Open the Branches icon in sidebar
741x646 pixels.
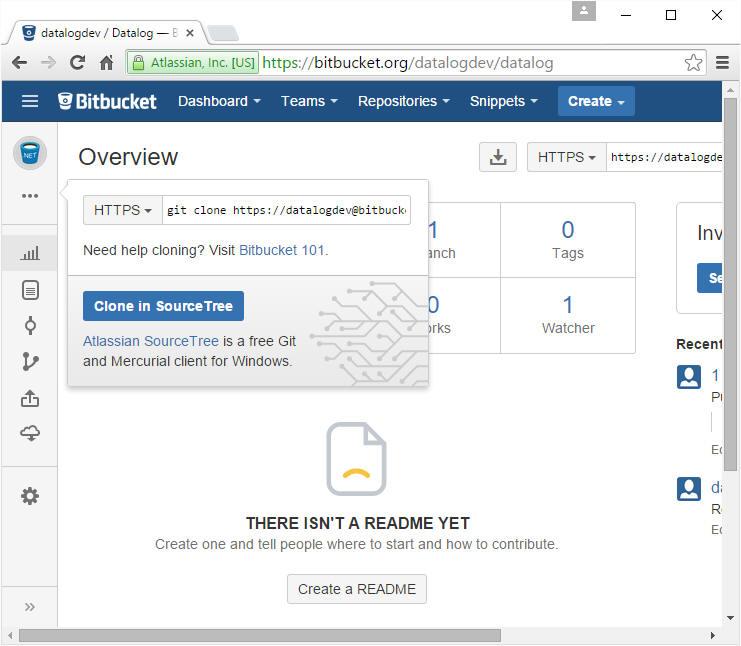(30, 362)
